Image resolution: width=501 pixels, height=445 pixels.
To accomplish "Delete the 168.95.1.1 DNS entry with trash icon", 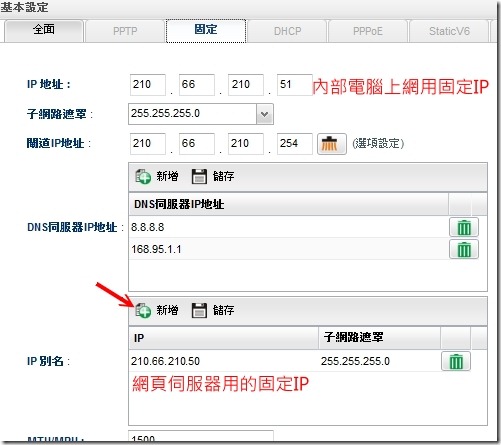I will point(464,249).
